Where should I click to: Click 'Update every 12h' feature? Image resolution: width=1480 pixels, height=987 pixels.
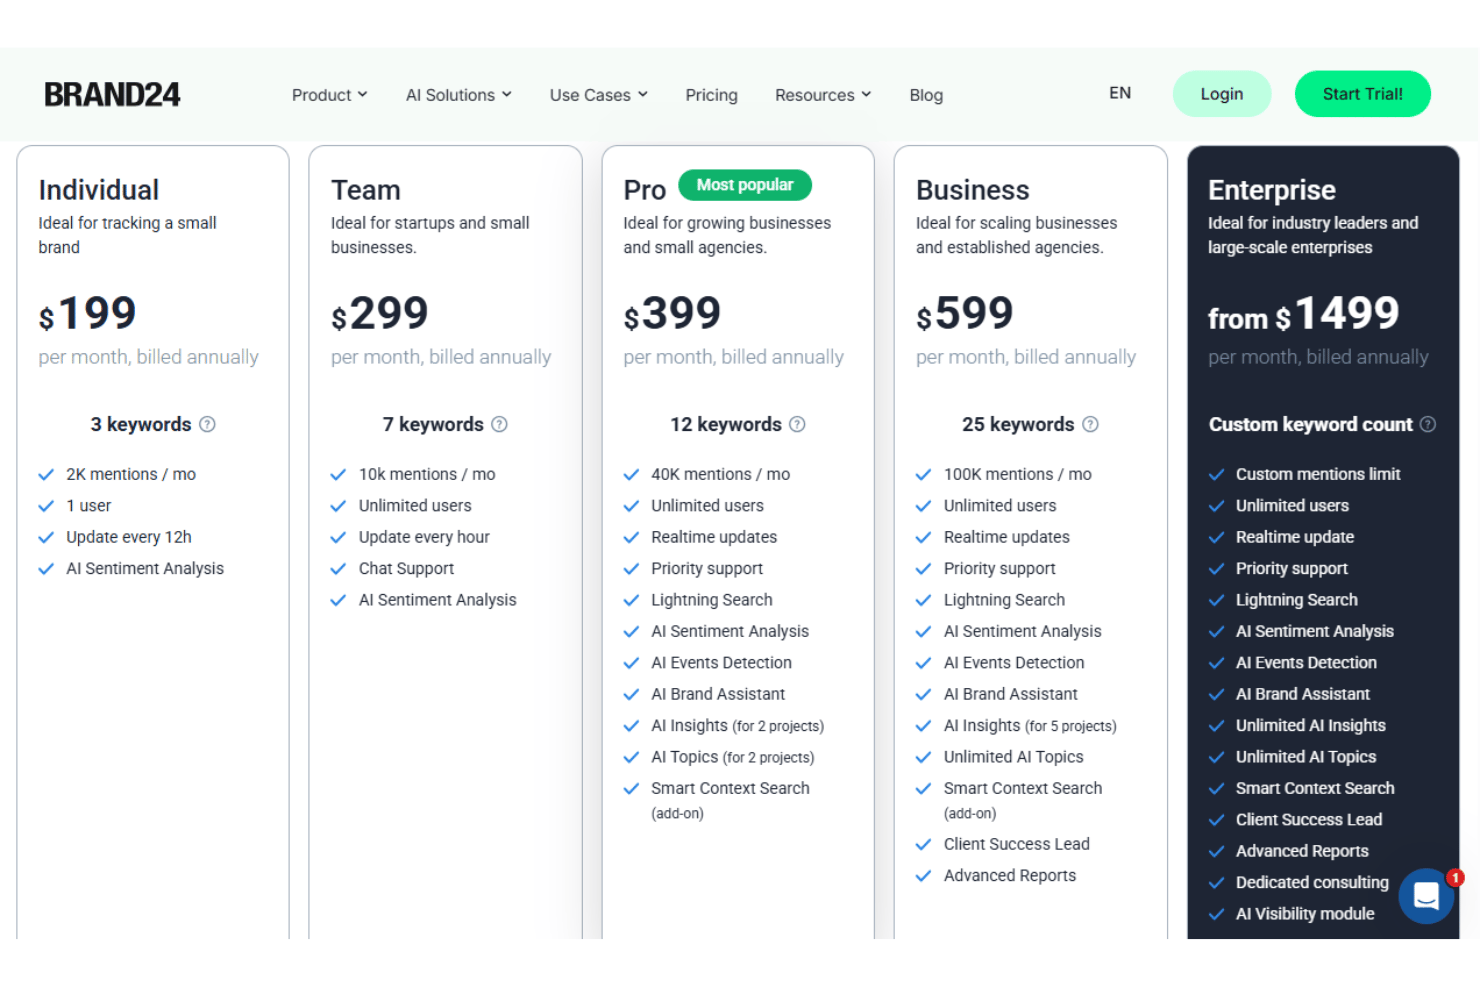[129, 537]
